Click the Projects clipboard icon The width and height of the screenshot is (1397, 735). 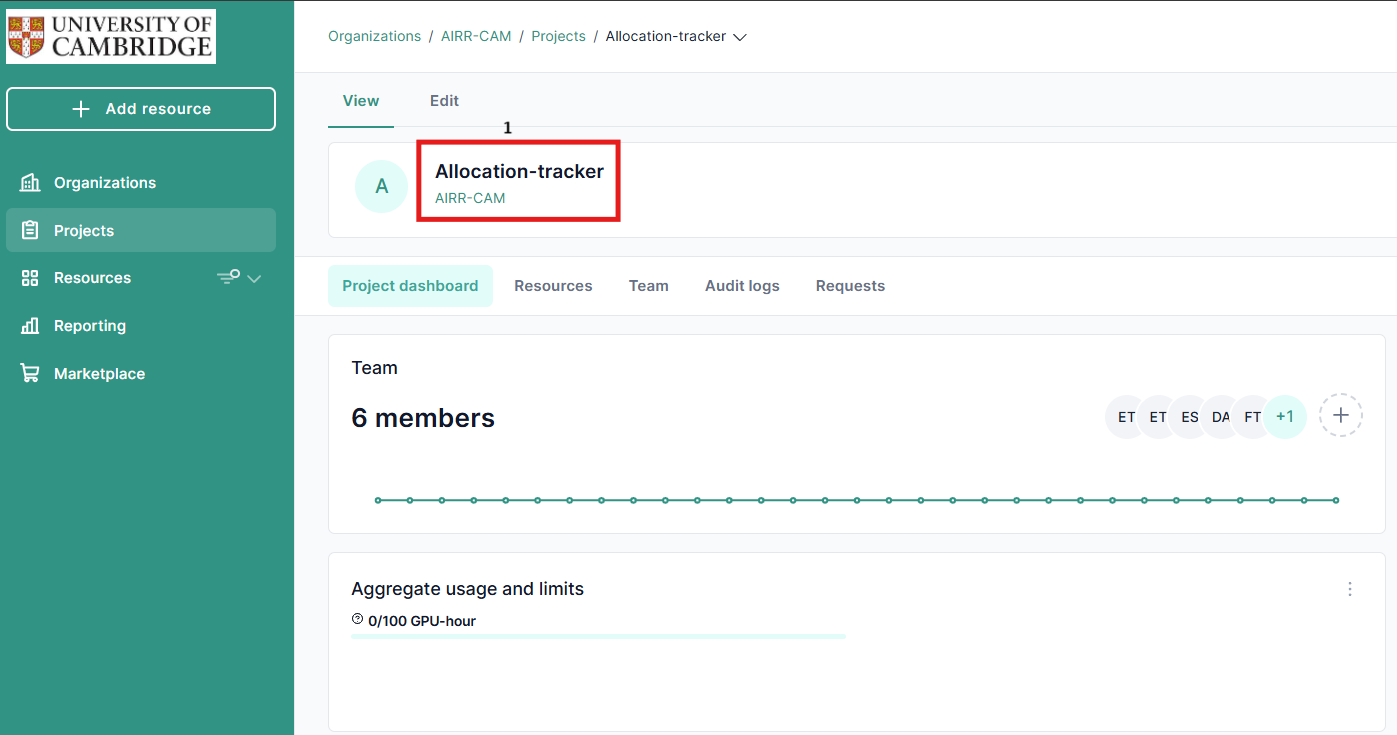(30, 231)
